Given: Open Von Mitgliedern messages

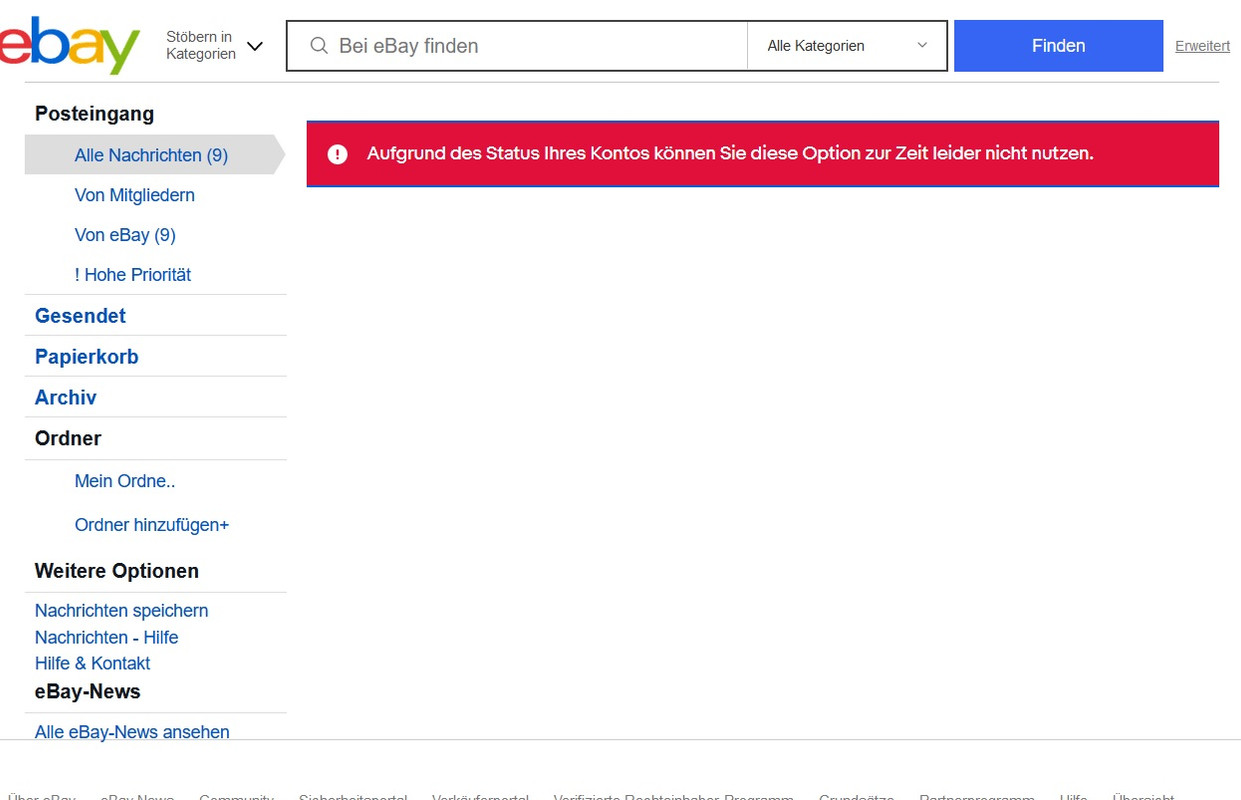Looking at the screenshot, I should 134,195.
